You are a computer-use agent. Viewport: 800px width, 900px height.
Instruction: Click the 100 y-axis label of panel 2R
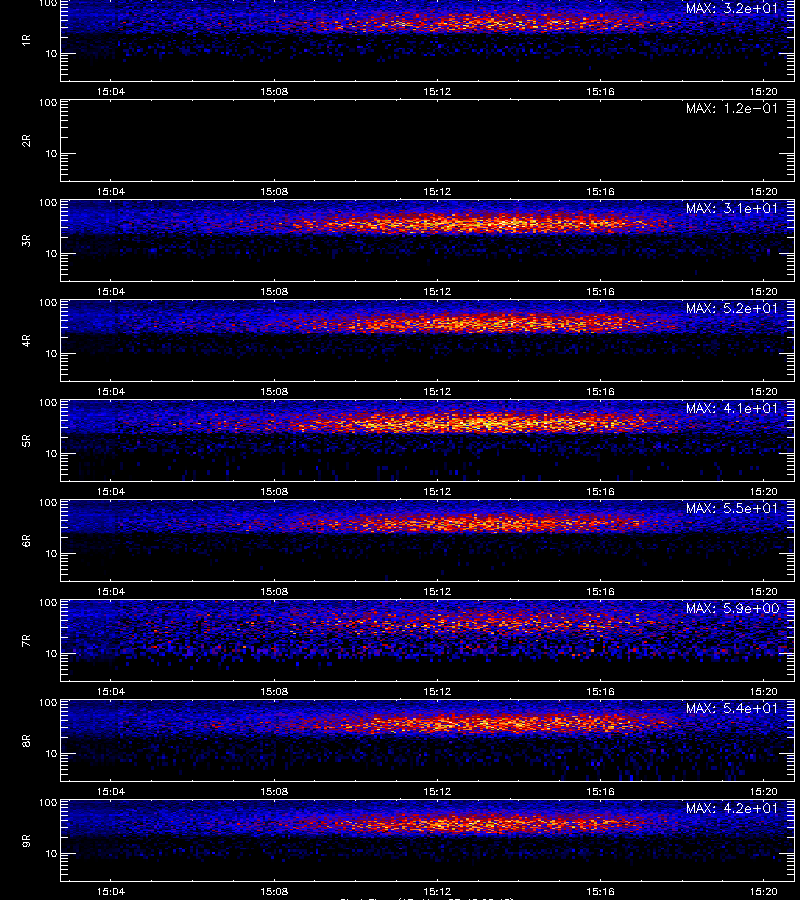click(48, 103)
